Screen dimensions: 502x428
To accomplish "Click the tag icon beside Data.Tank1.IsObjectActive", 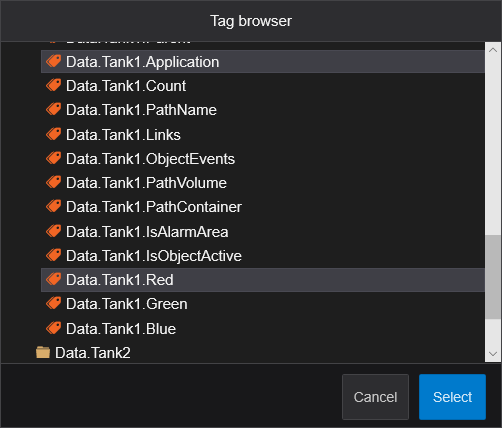I will tap(54, 255).
